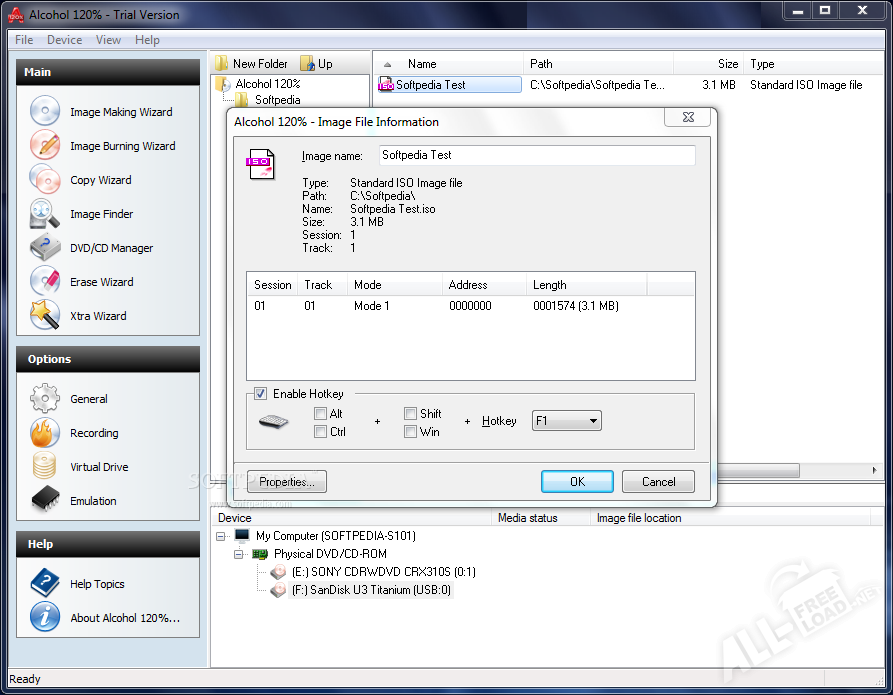Image resolution: width=893 pixels, height=695 pixels.
Task: Start the Erase Wizard icon
Action: 45,282
